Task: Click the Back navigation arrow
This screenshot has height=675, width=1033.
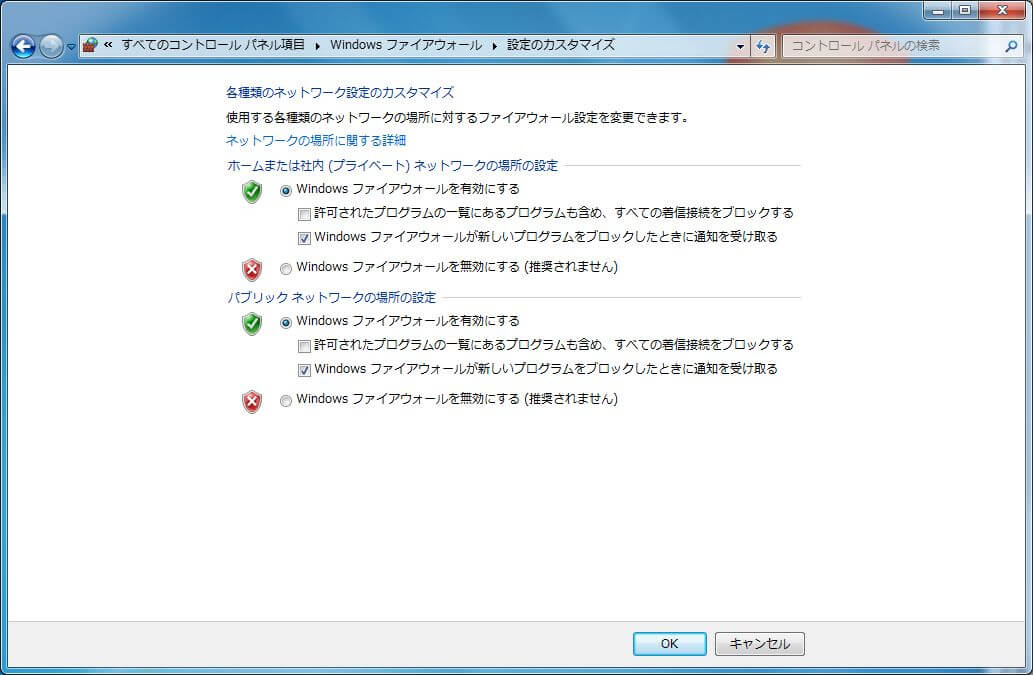Action: click(x=23, y=46)
